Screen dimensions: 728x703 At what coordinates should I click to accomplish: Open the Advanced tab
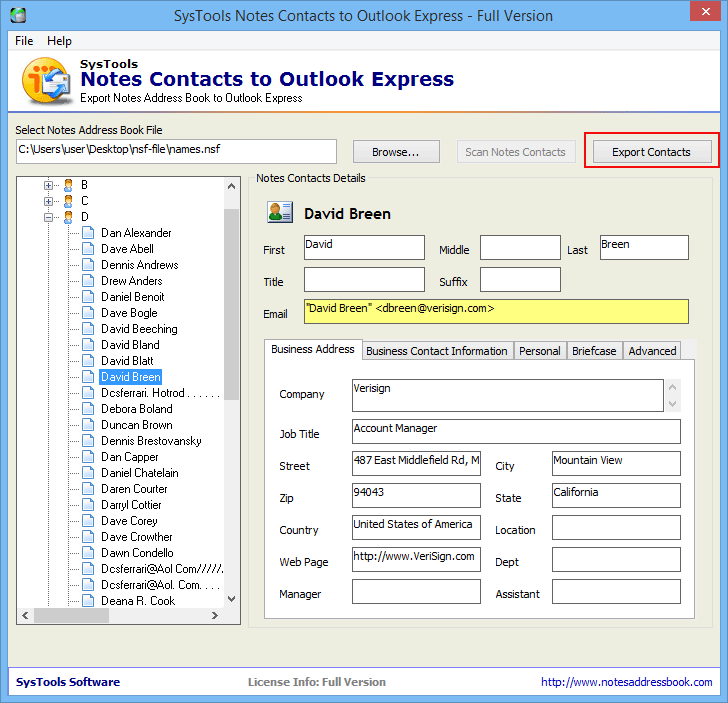pyautogui.click(x=652, y=351)
